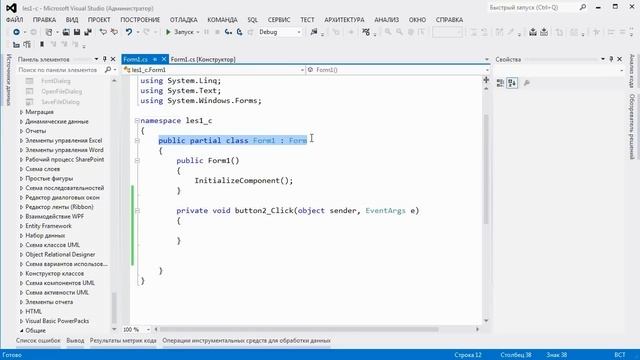Select the OpenFileDialog toolbox item

click(x=61, y=91)
